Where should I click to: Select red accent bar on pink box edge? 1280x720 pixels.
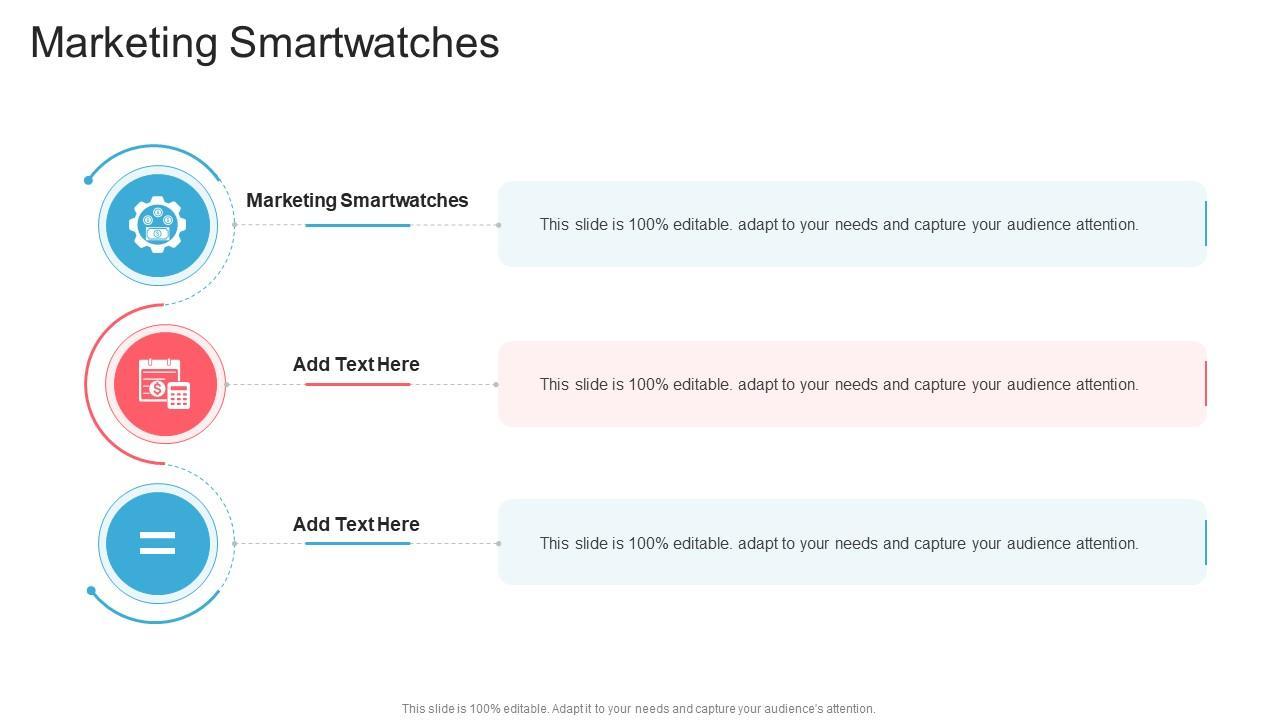pyautogui.click(x=1206, y=384)
